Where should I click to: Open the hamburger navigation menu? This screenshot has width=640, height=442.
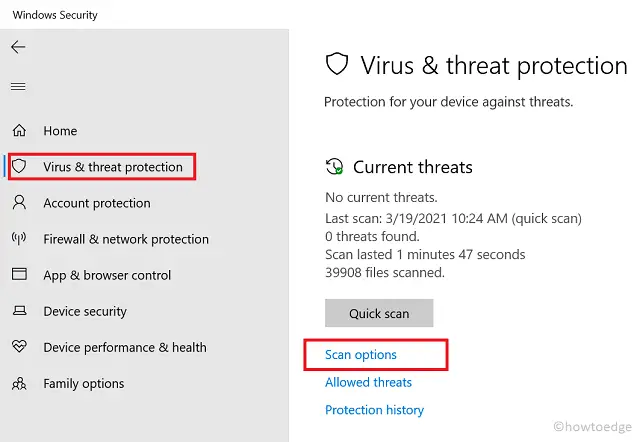click(x=18, y=87)
